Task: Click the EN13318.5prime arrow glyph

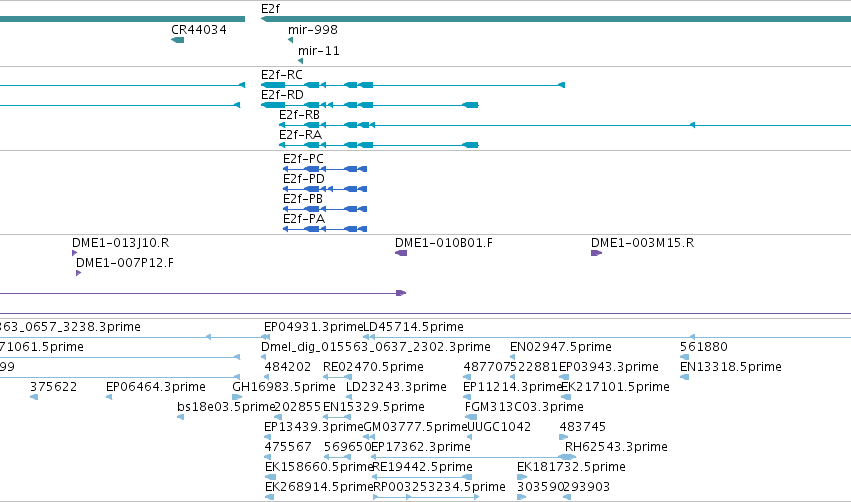Action: point(684,377)
